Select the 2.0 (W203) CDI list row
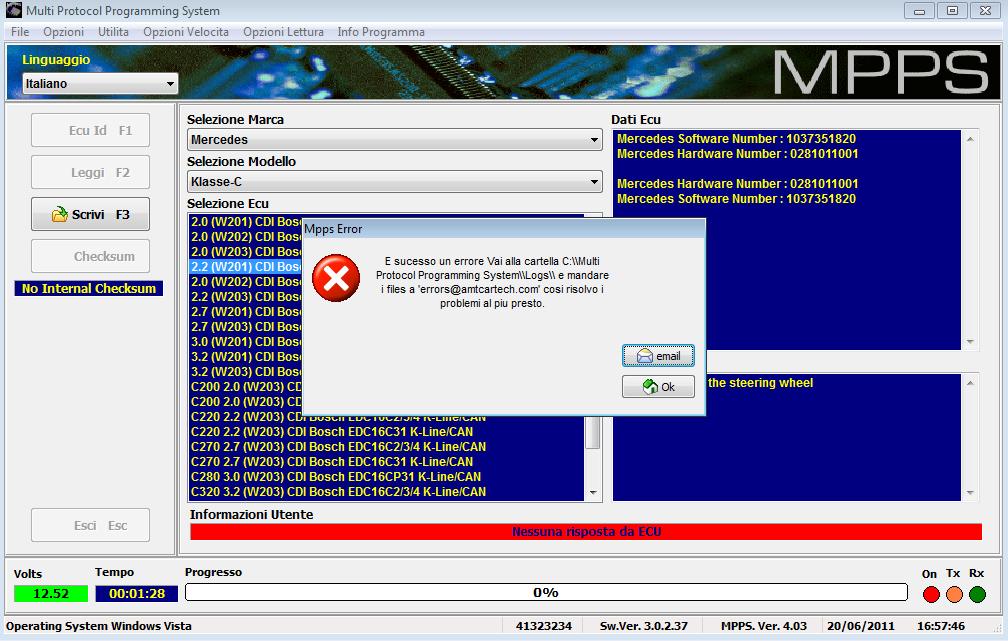1008x641 pixels. (246, 251)
